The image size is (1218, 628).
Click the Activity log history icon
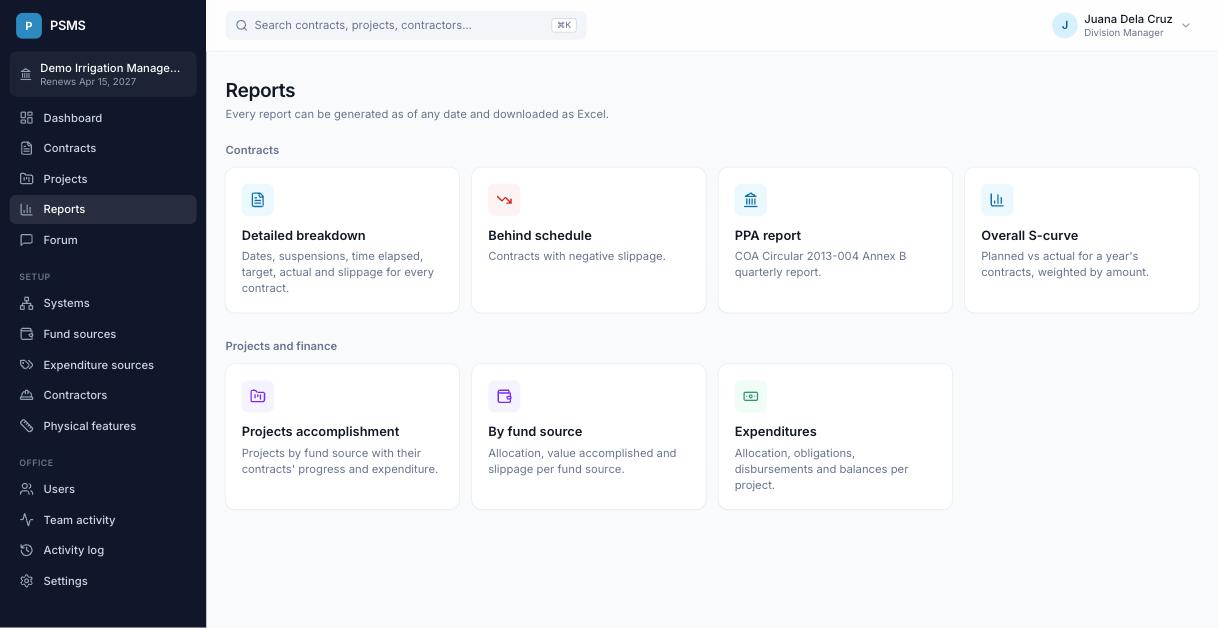(27, 550)
